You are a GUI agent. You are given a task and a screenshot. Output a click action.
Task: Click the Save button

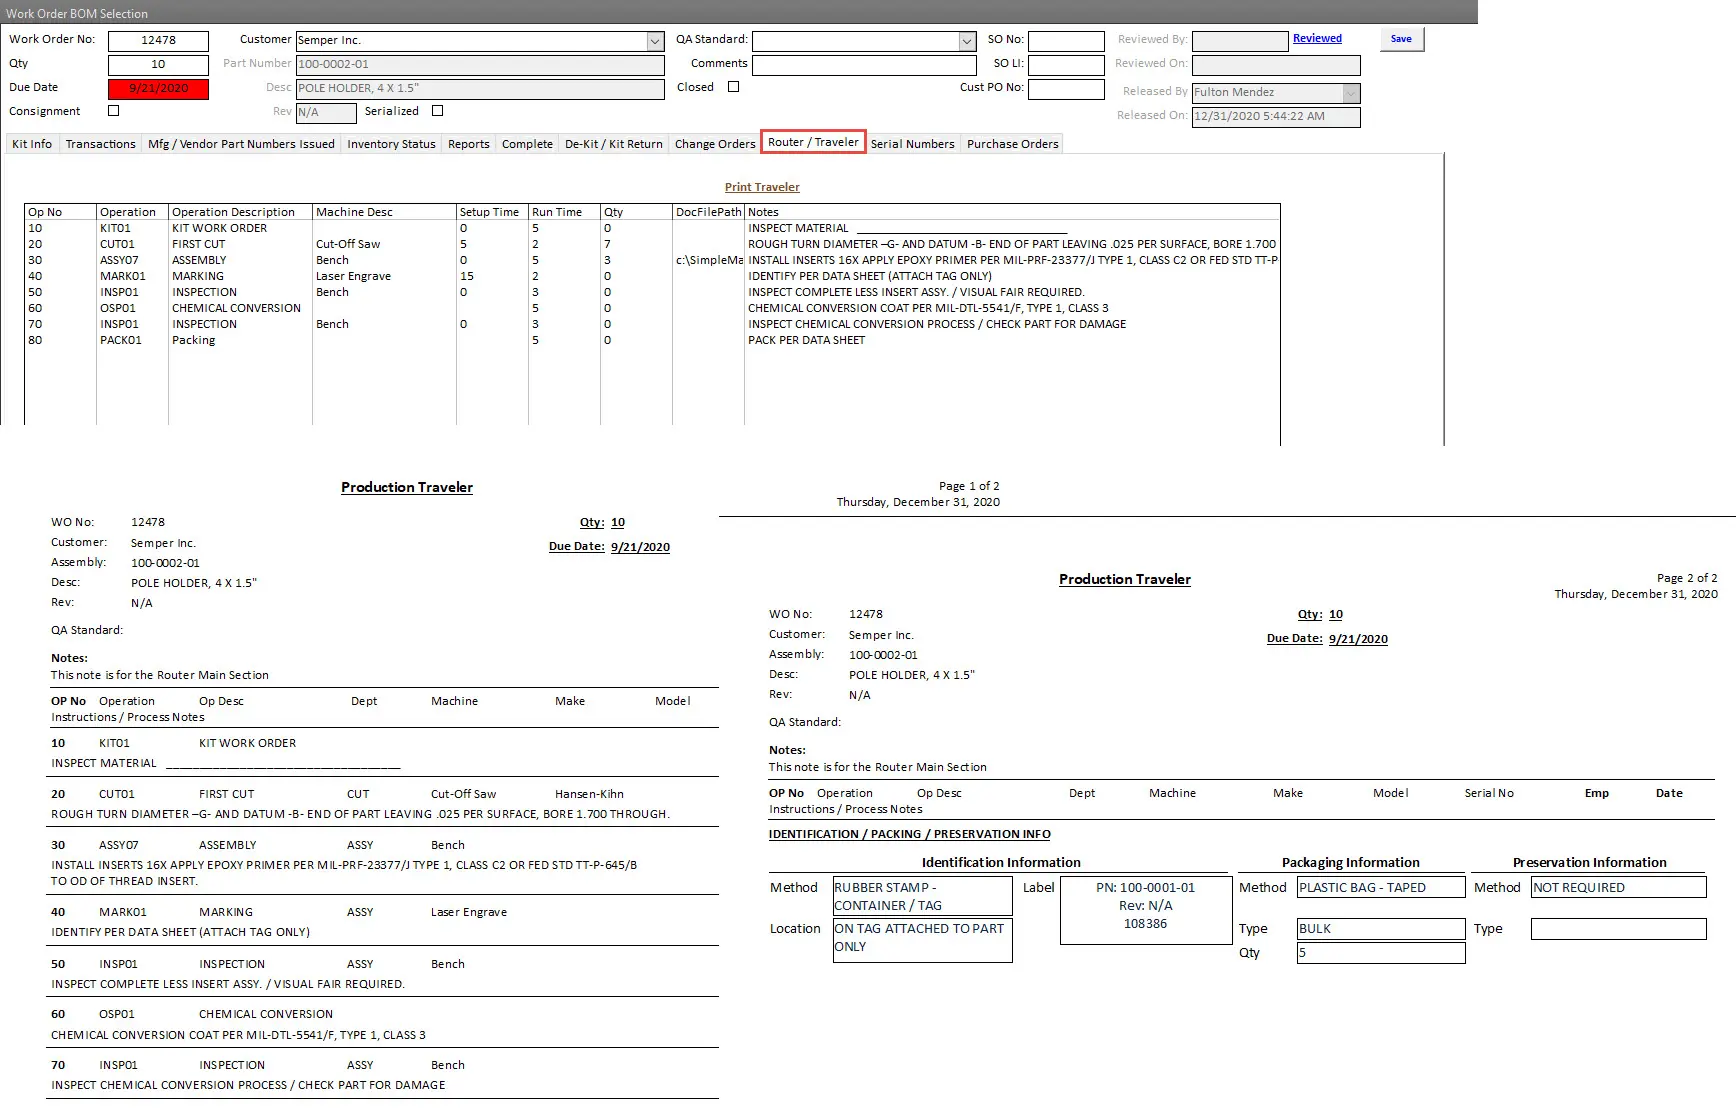tap(1401, 39)
